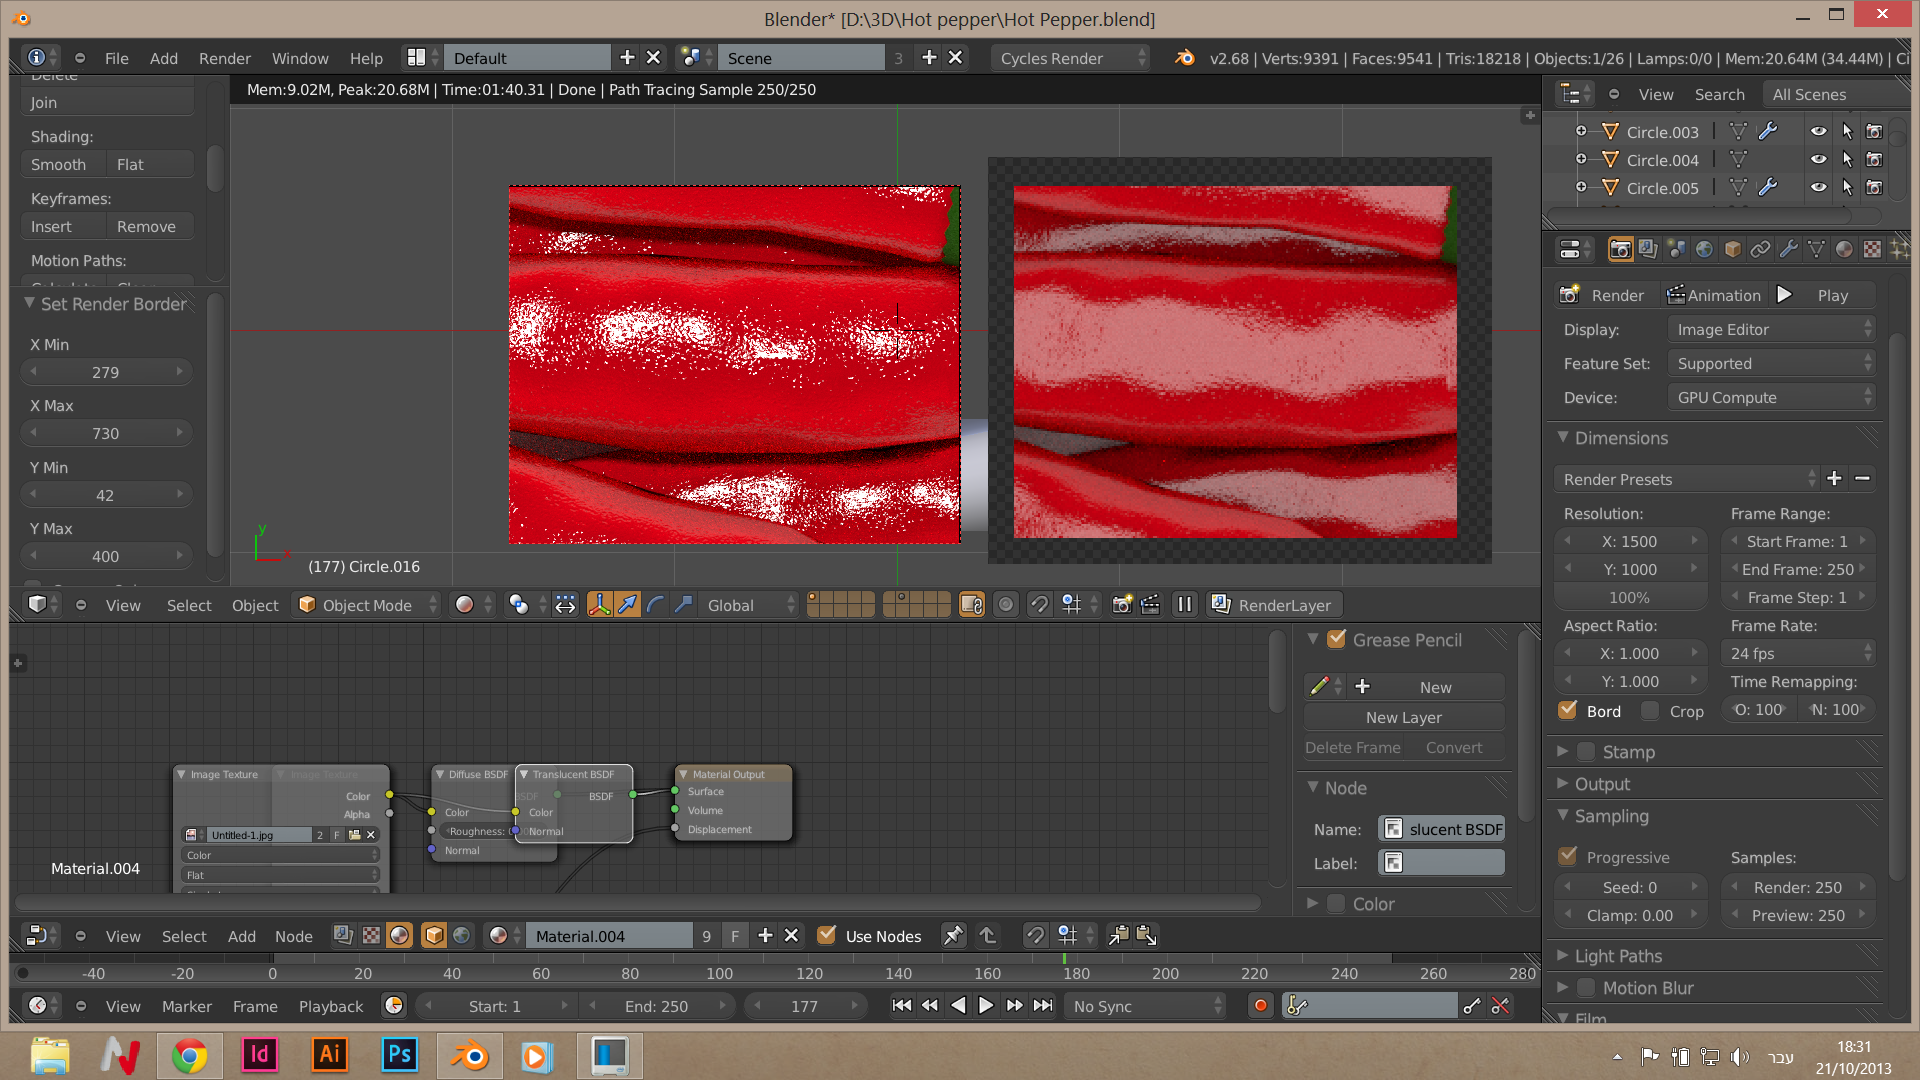Uncheck the Use Nodes checkbox

[x=827, y=936]
